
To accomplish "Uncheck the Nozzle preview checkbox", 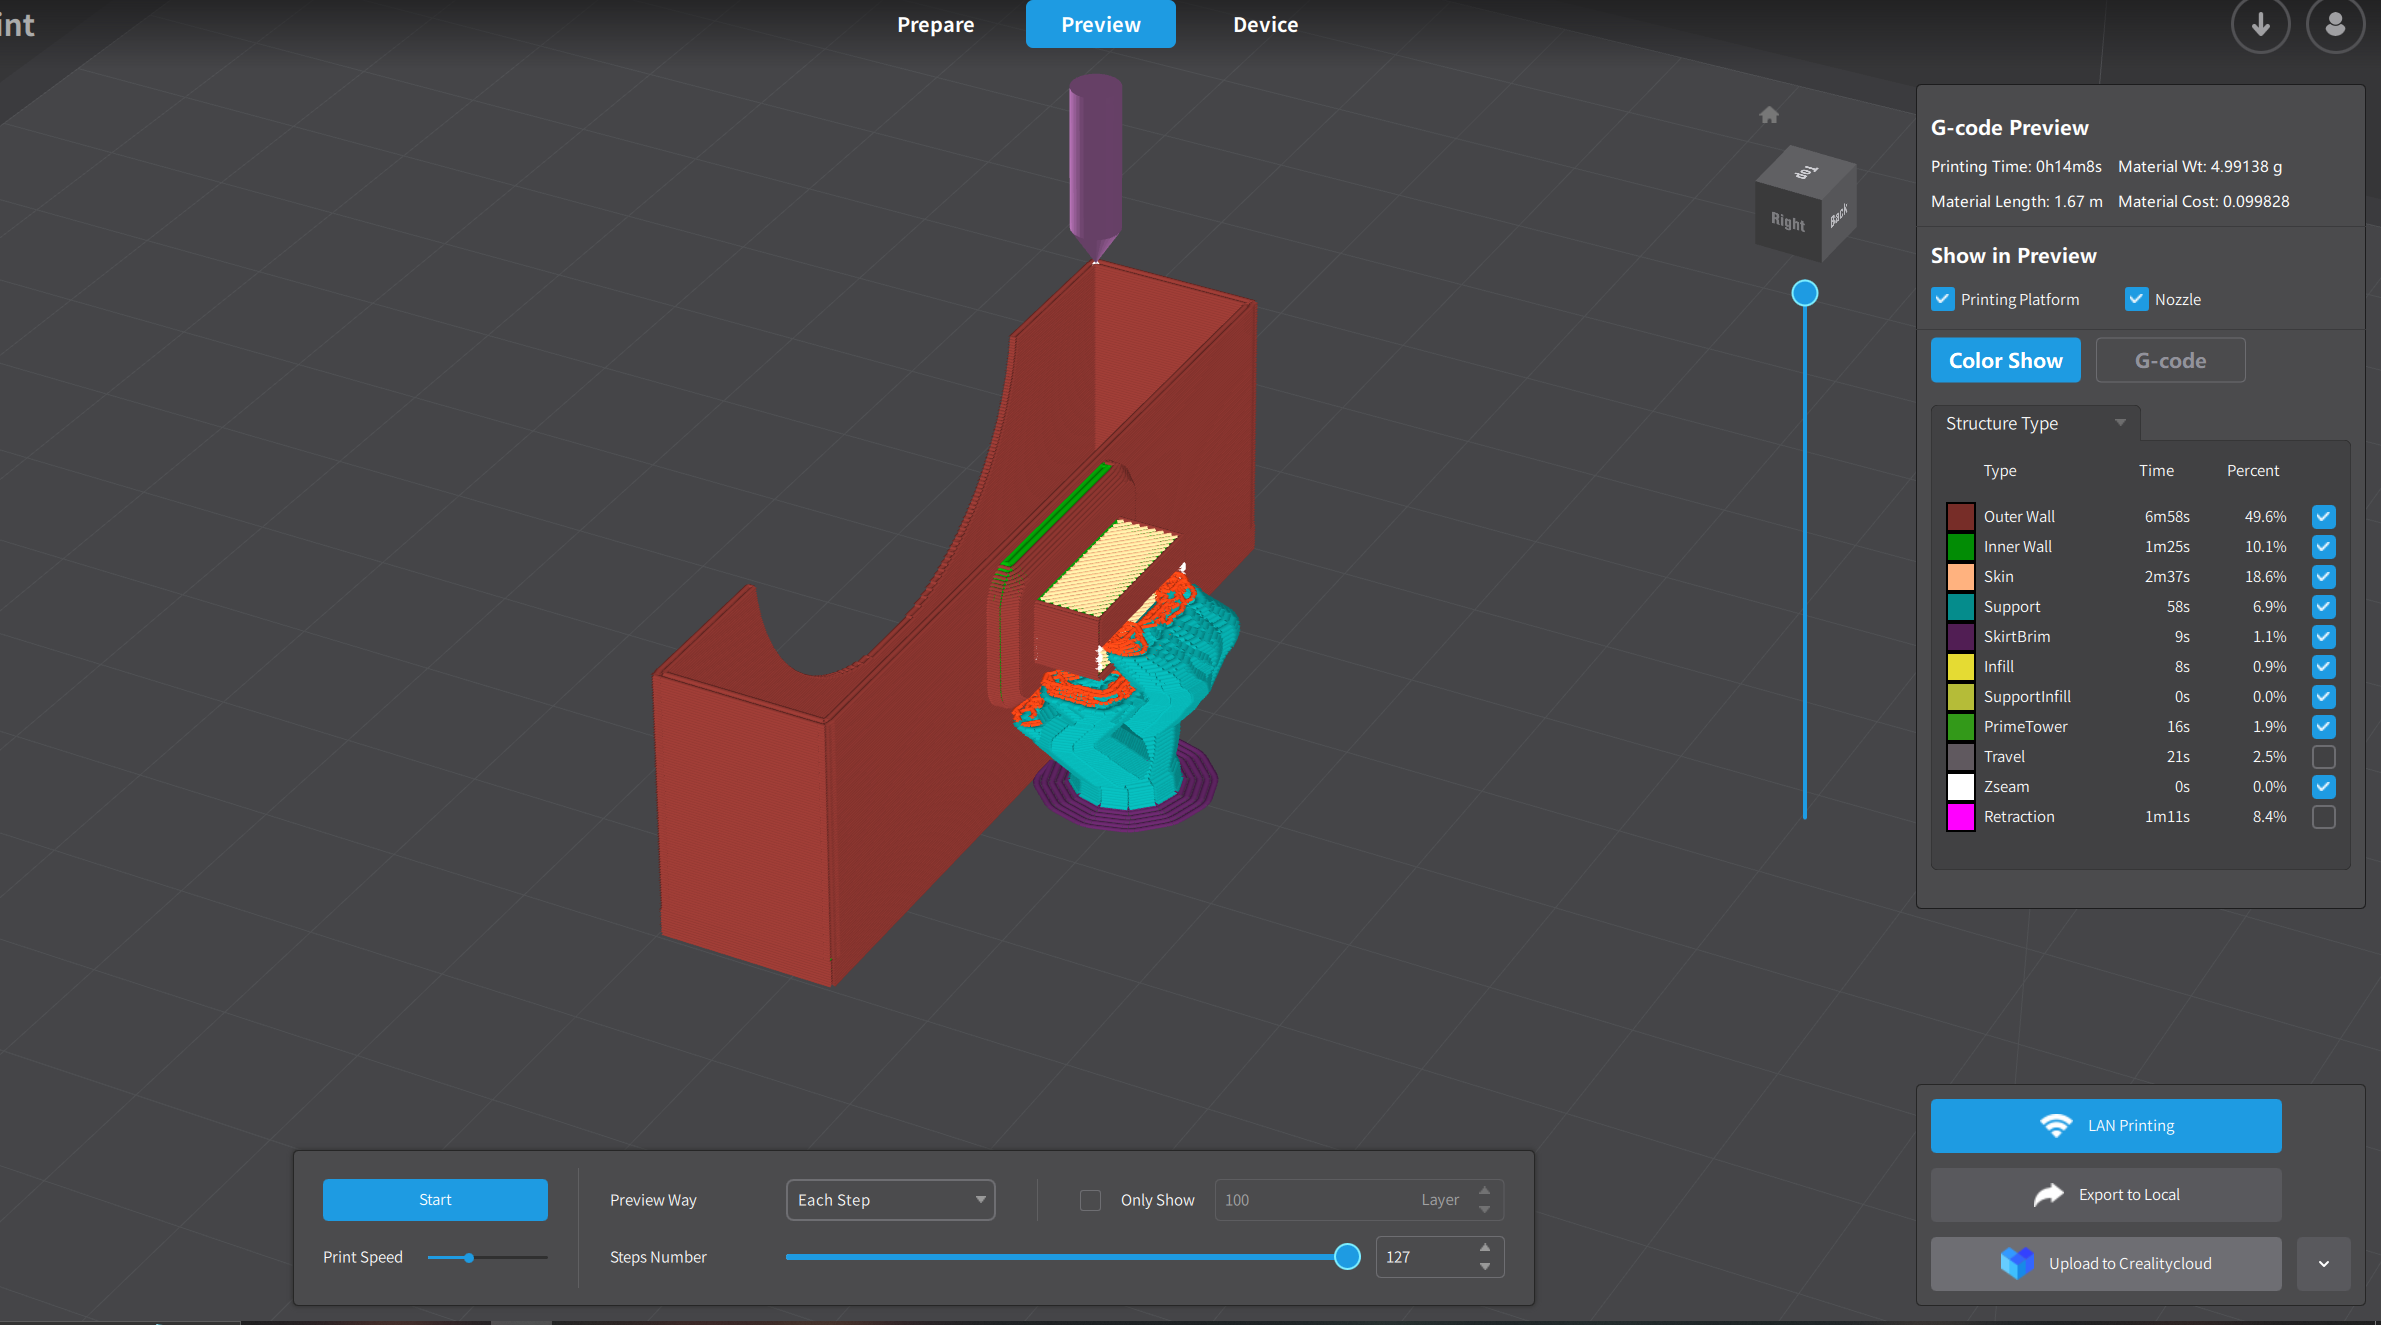I will coord(2137,299).
